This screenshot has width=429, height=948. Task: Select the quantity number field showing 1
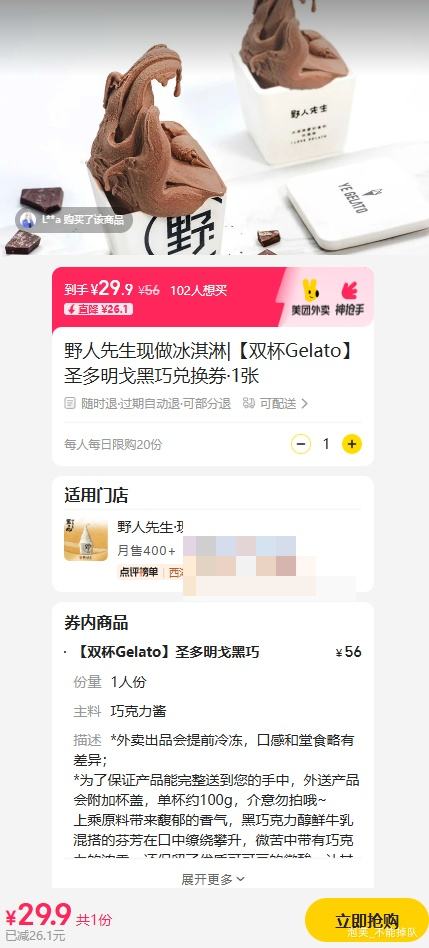pos(326,444)
